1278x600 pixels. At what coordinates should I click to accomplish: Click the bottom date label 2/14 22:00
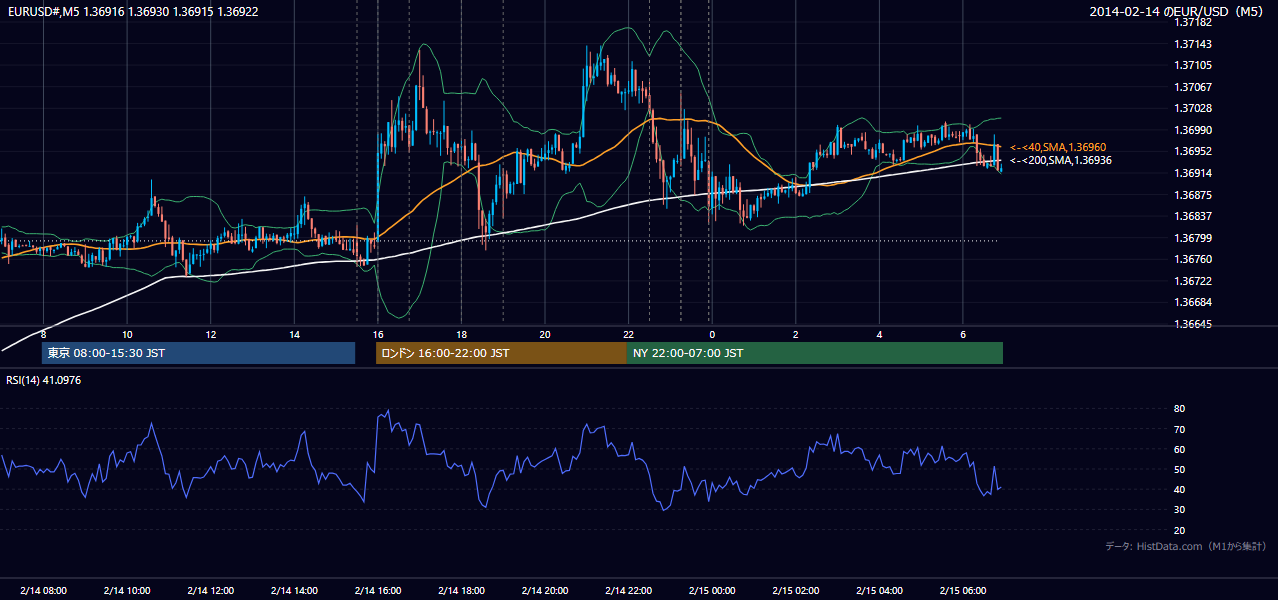point(628,591)
